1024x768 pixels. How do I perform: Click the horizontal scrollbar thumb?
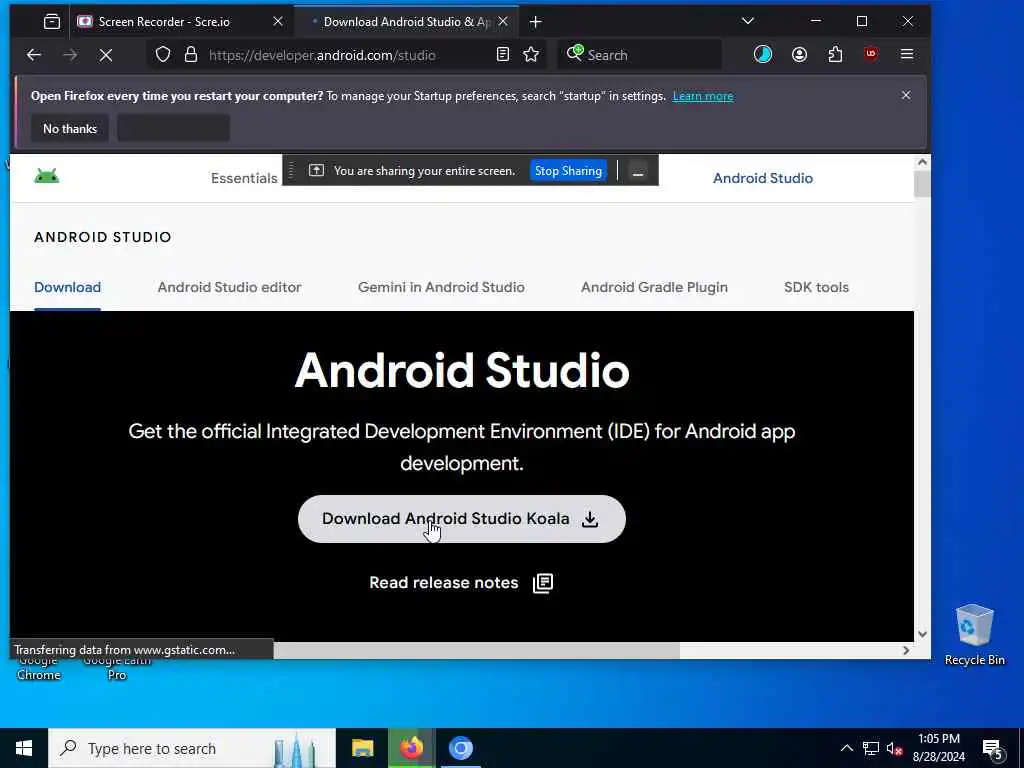click(476, 650)
